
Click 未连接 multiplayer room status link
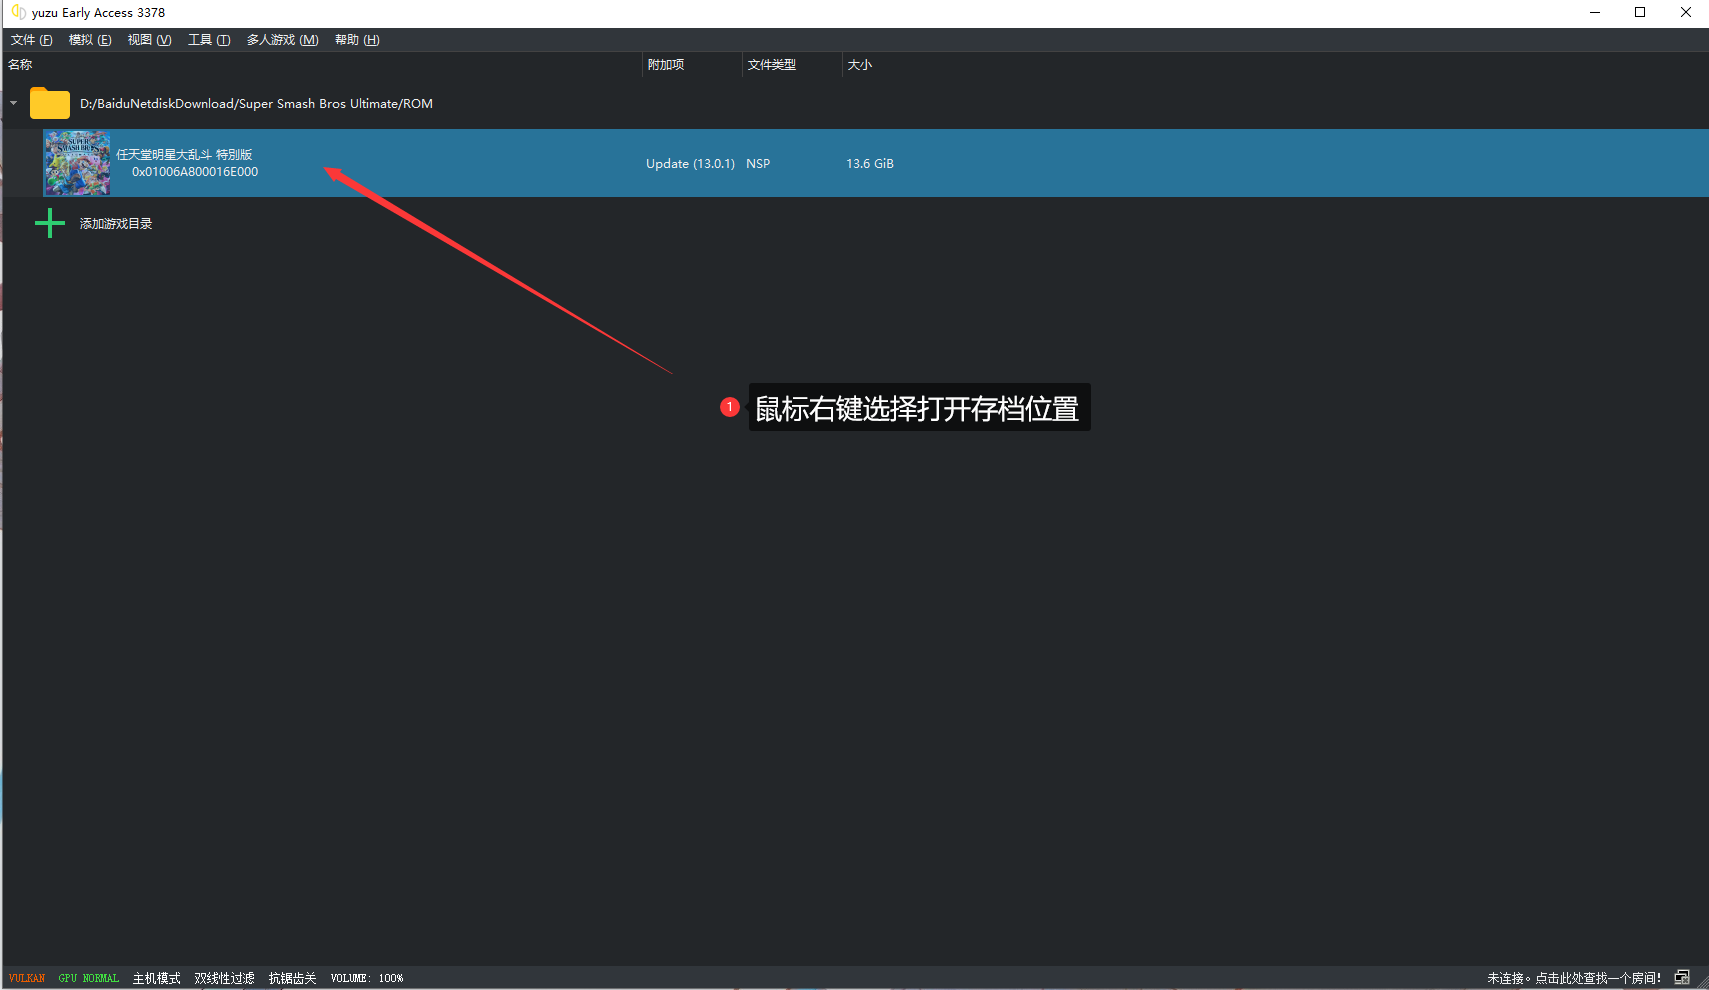coord(1573,978)
